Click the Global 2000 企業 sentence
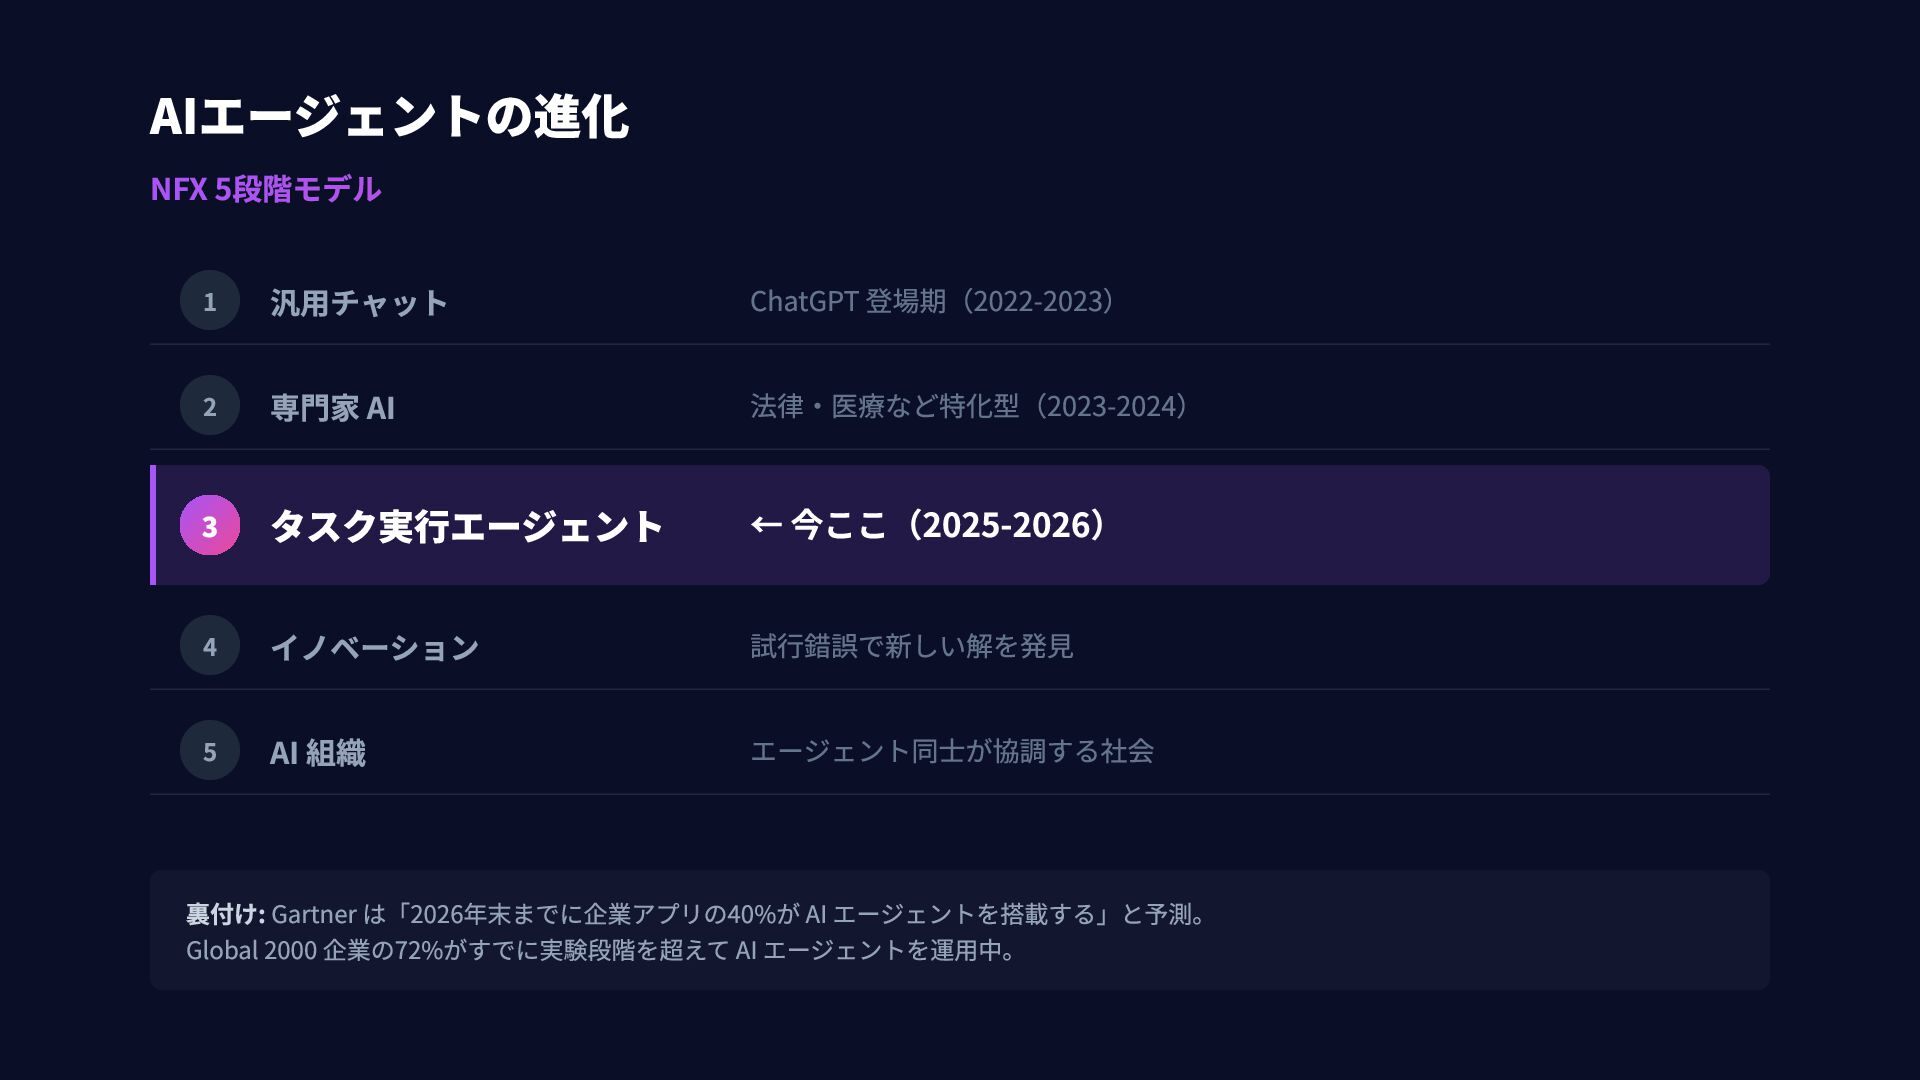Viewport: 1920px width, 1080px height. (600, 950)
